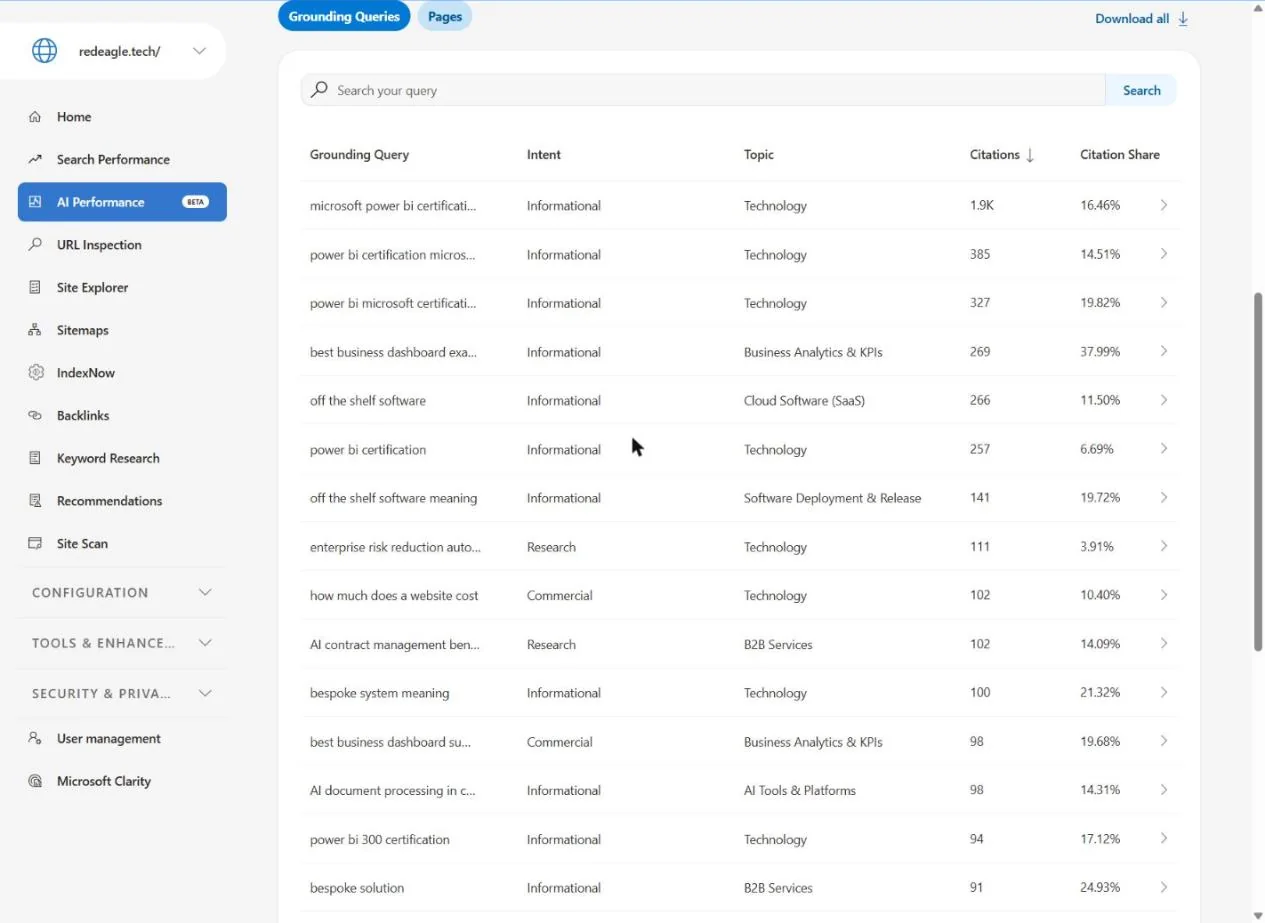The width and height of the screenshot is (1265, 923).
Task: Open Home in the sidebar
Action: [74, 117]
